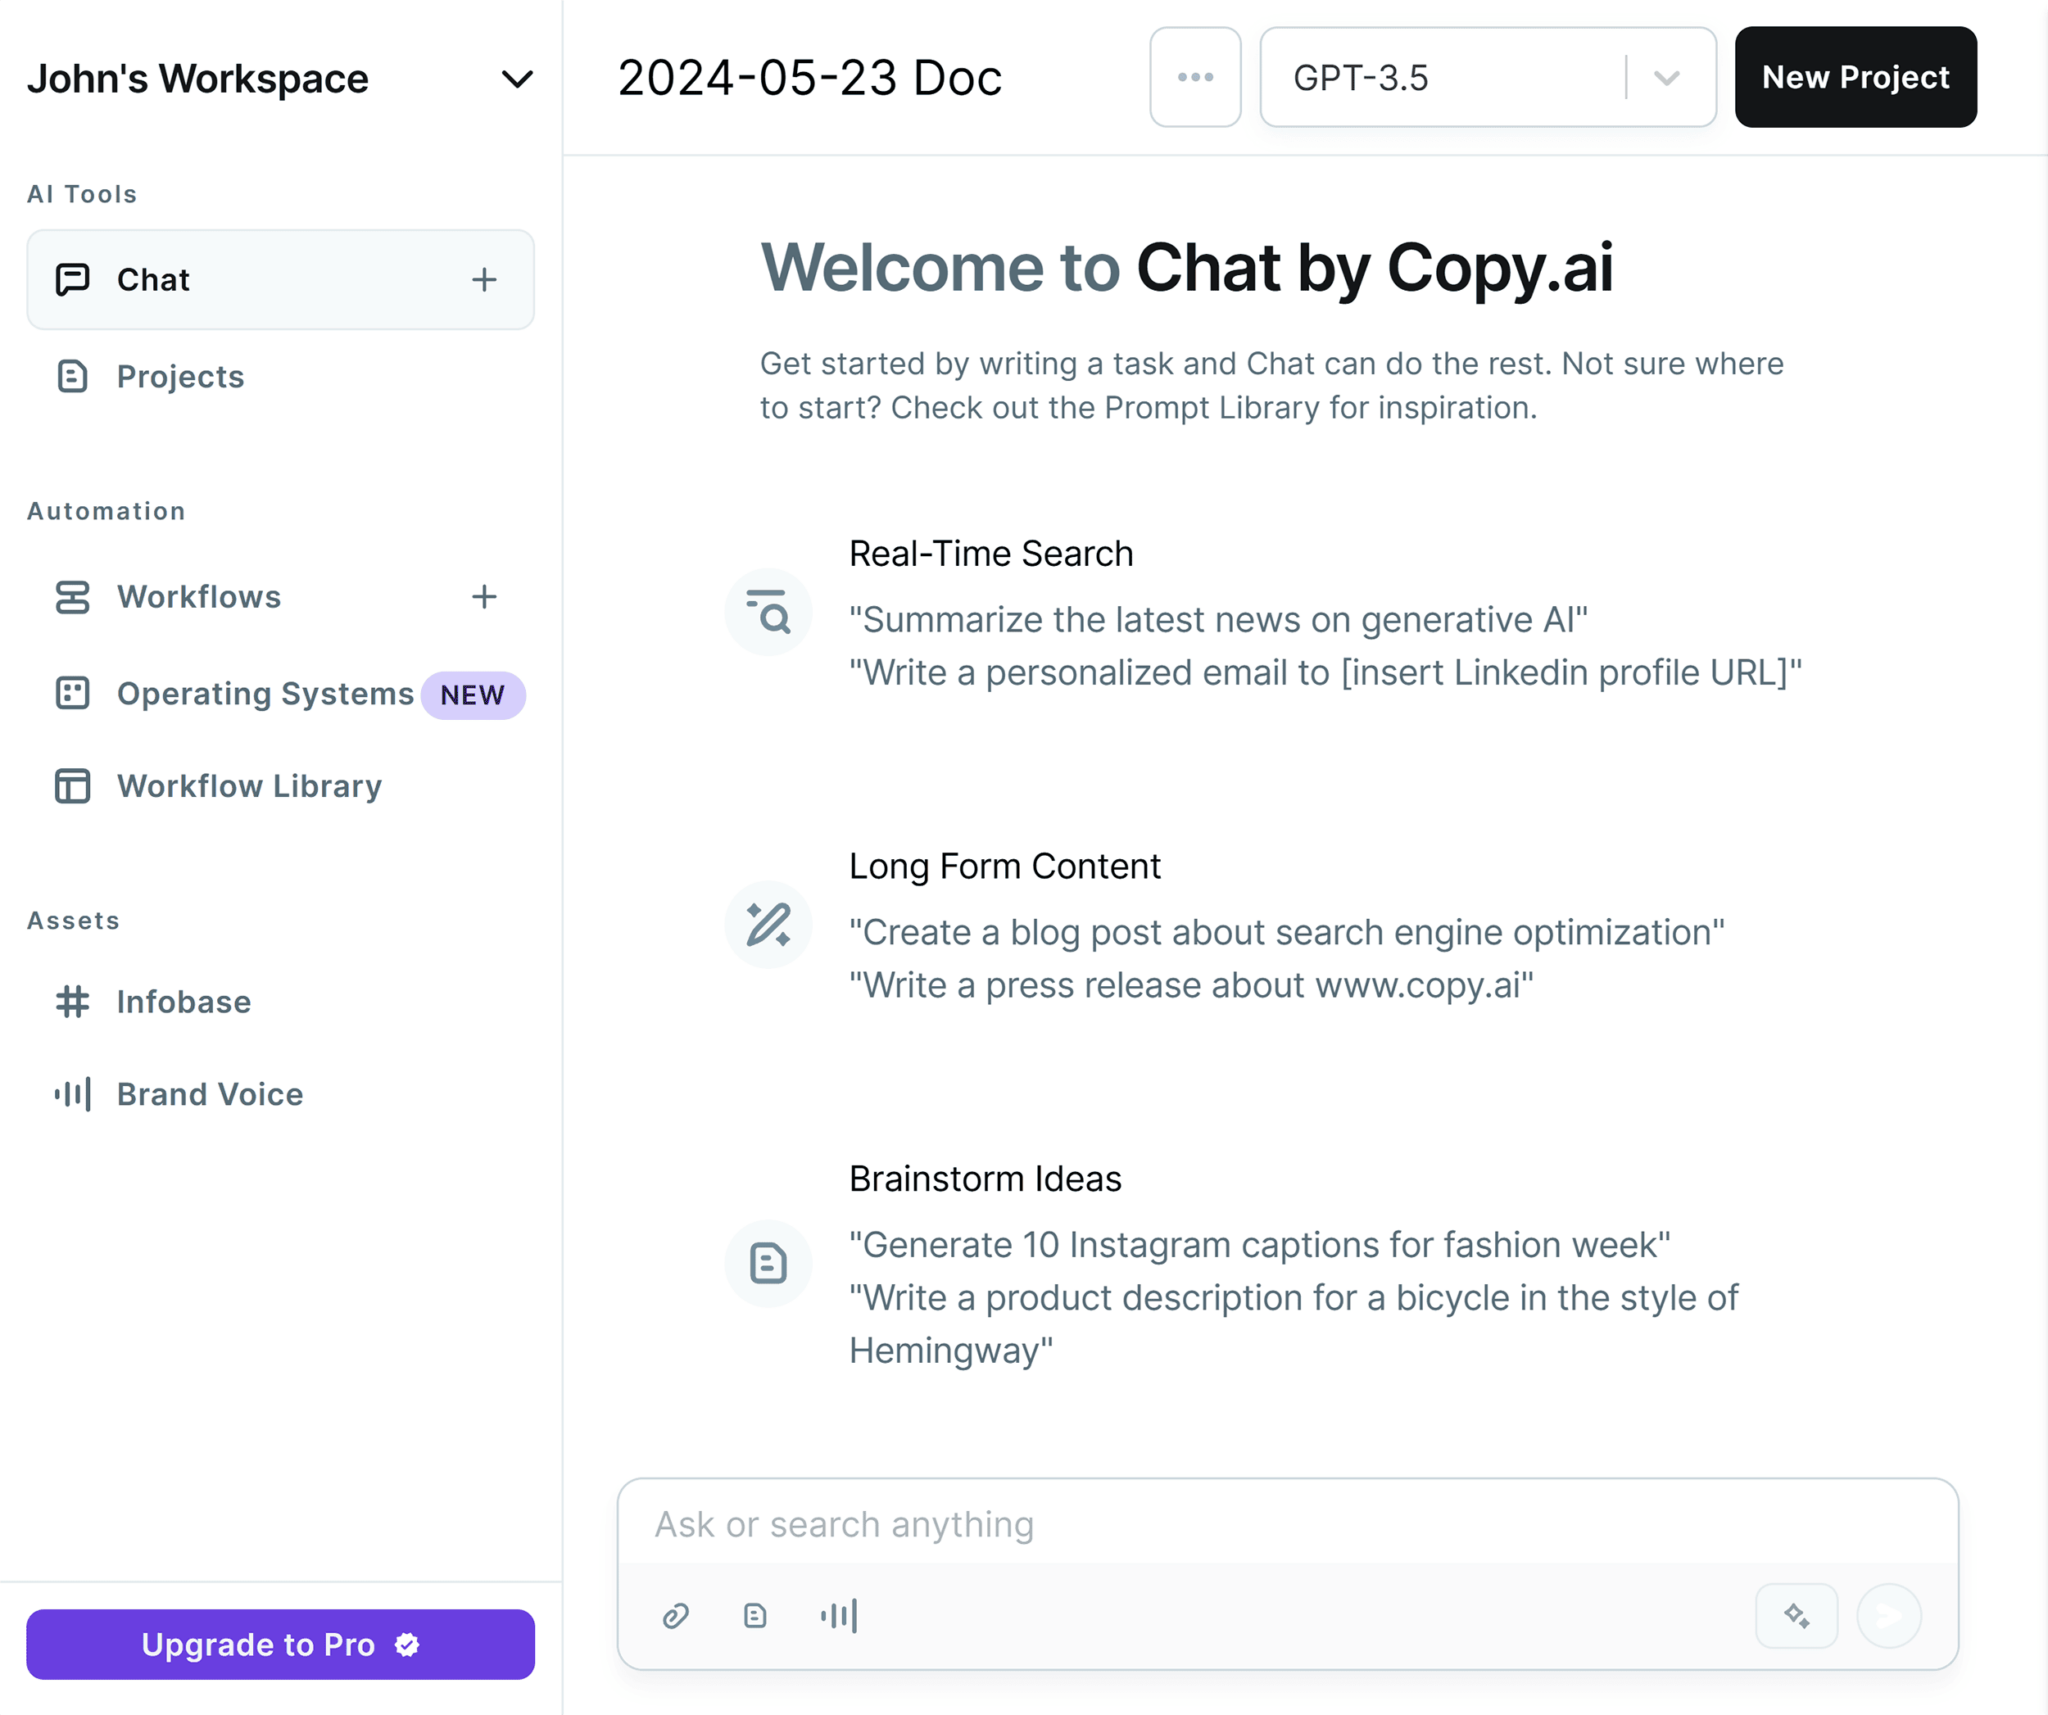Click the New Project button
Image resolution: width=2048 pixels, height=1715 pixels.
tap(1854, 77)
